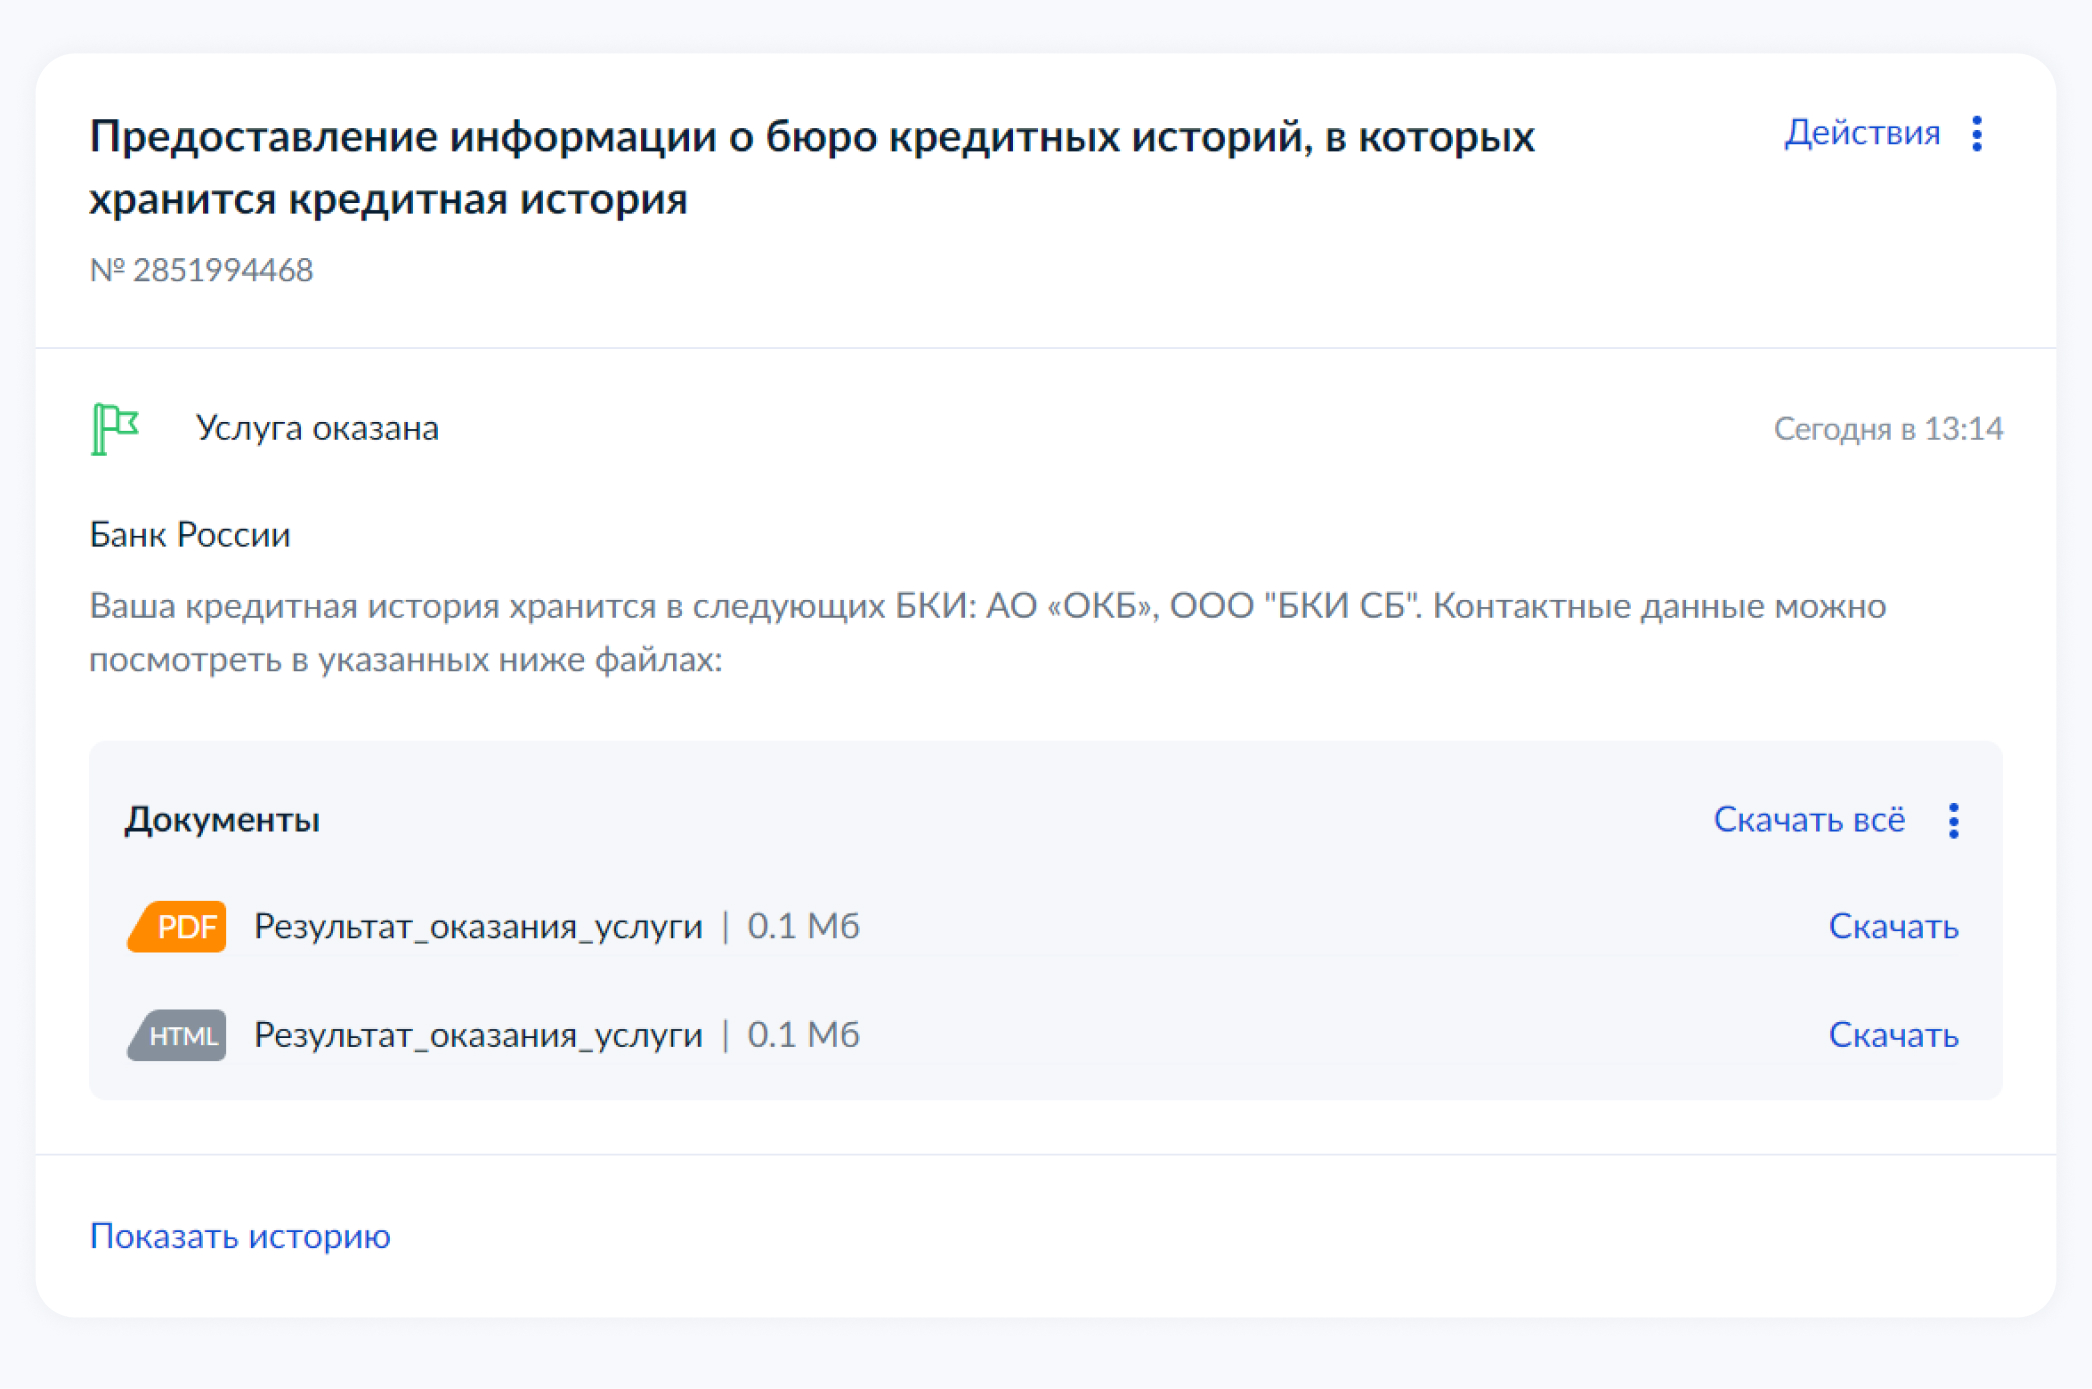
Task: Download the HTML result file
Action: [x=1893, y=1035]
